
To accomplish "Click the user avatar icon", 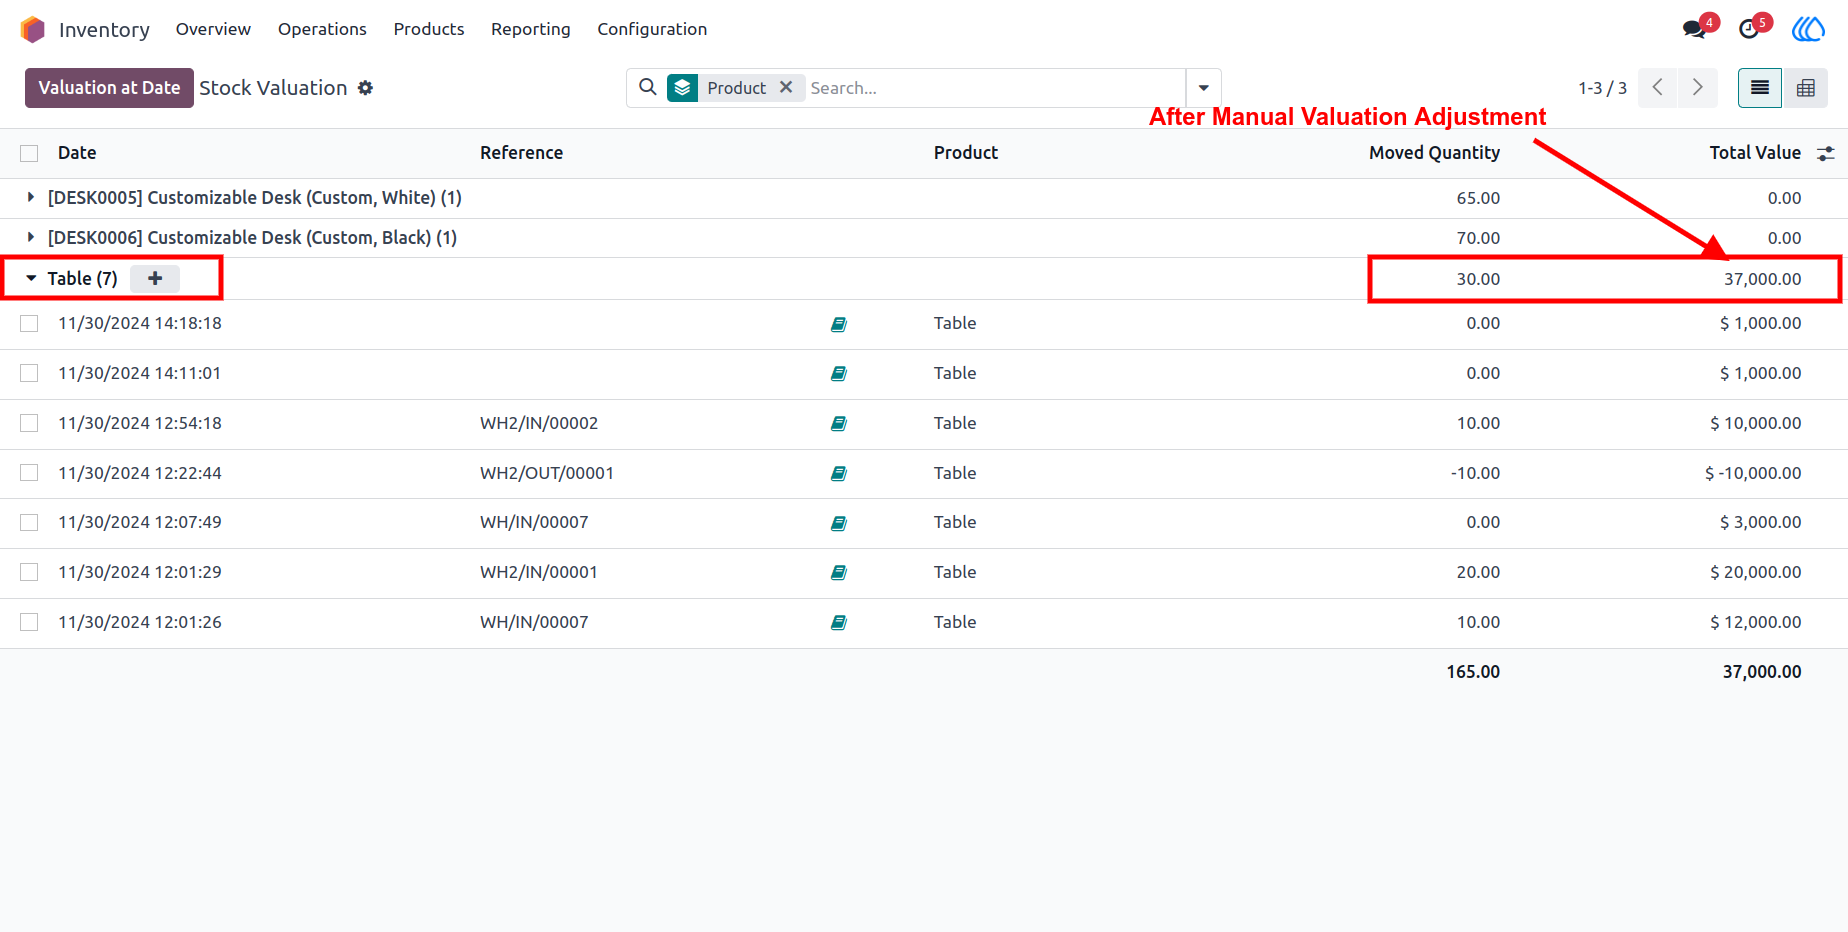I will pyautogui.click(x=1808, y=29).
